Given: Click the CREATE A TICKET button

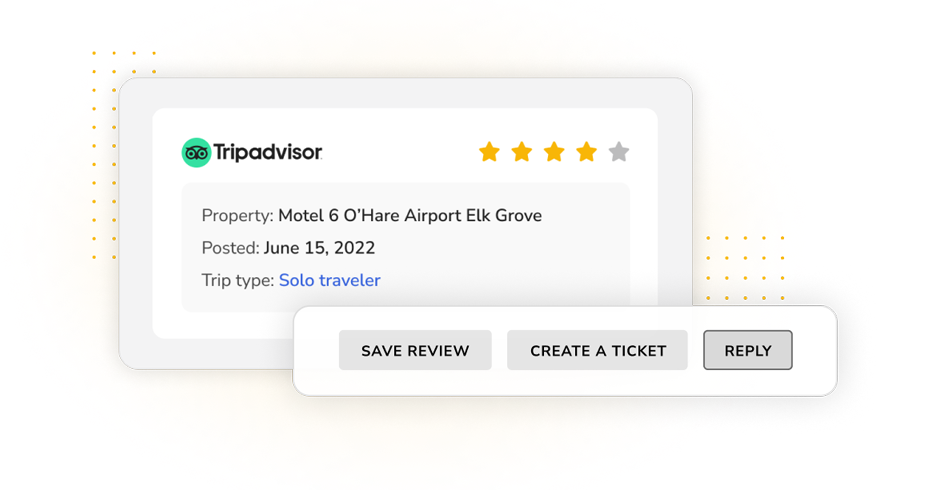Looking at the screenshot, I should point(598,350).
